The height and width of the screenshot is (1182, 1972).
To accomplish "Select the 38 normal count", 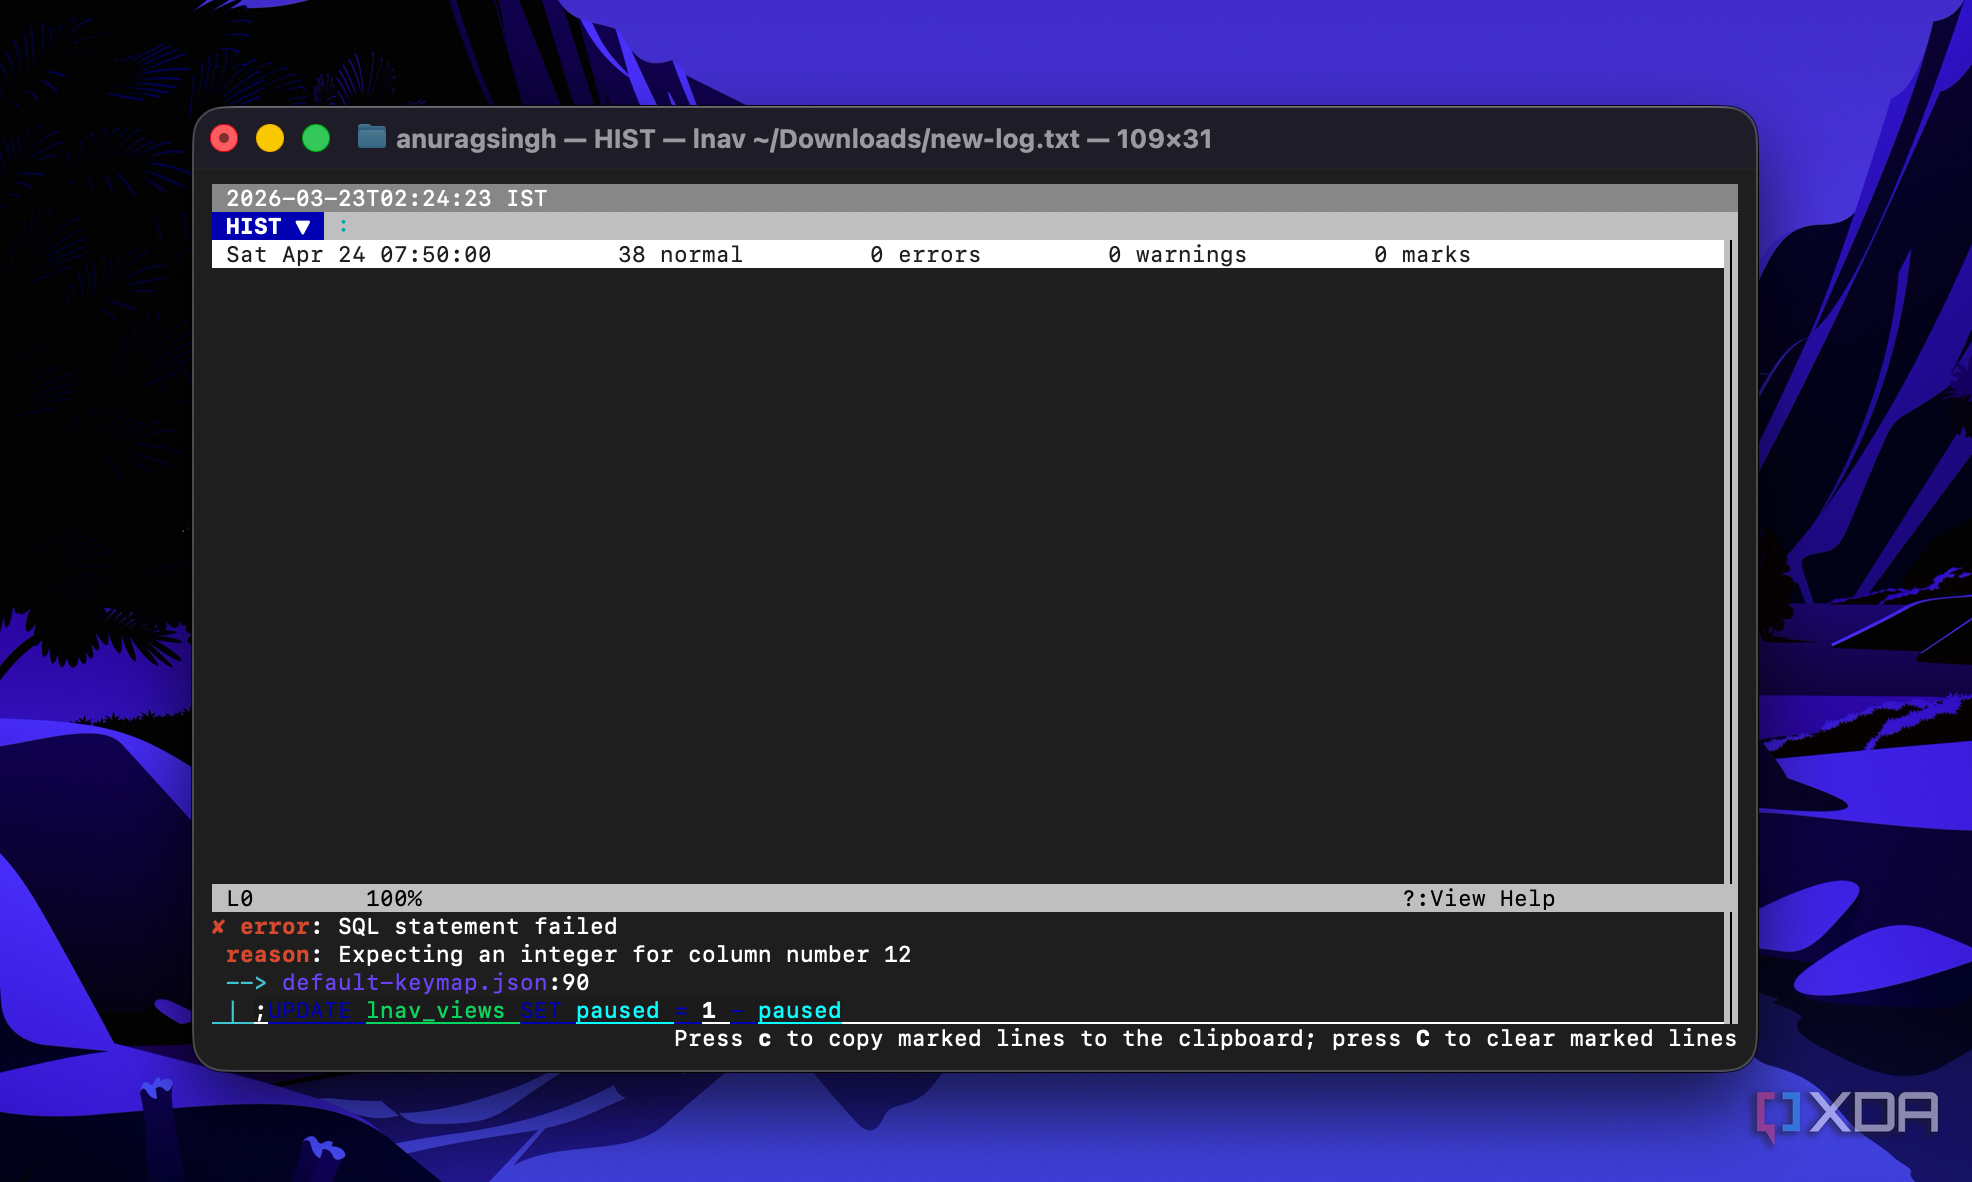I will 680,255.
